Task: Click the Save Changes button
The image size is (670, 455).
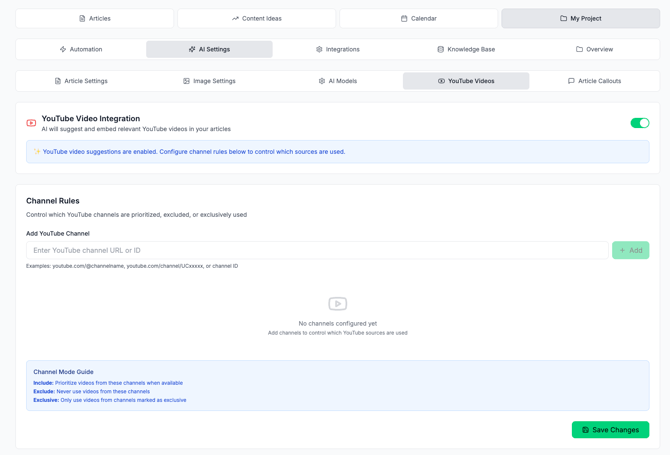Action: tap(610, 430)
